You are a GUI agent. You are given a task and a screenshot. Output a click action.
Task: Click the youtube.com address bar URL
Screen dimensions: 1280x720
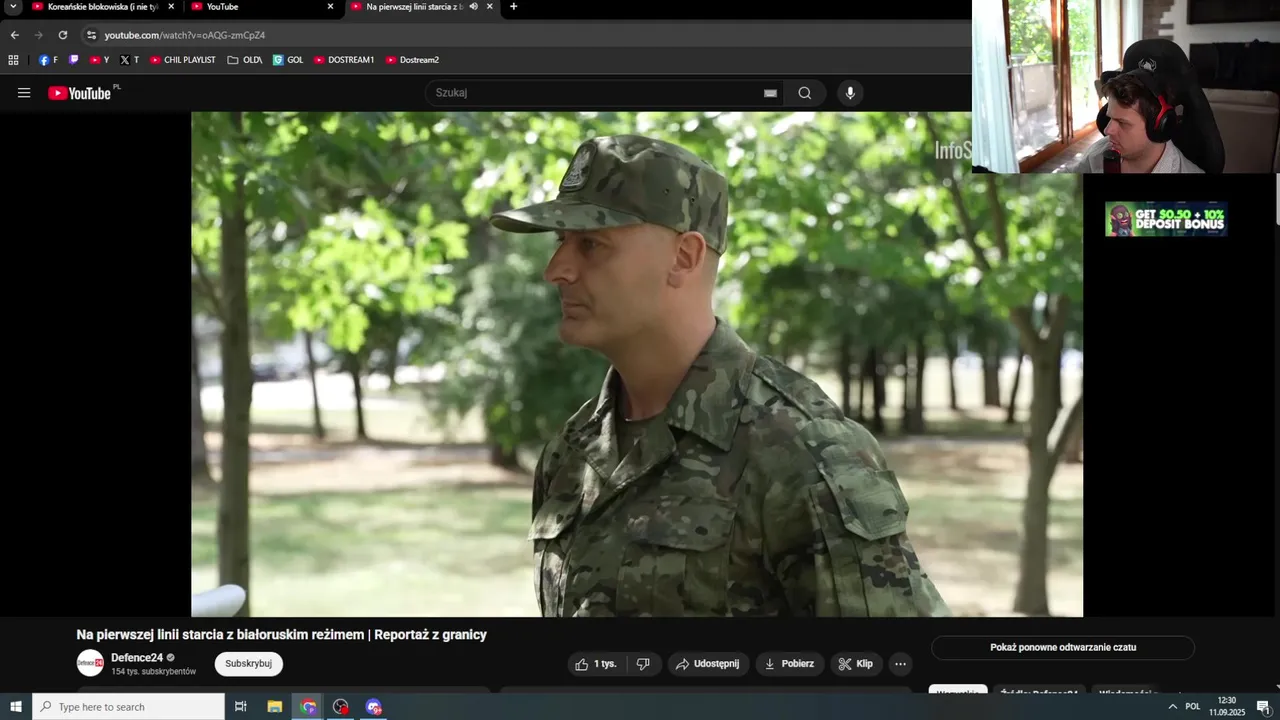point(185,35)
